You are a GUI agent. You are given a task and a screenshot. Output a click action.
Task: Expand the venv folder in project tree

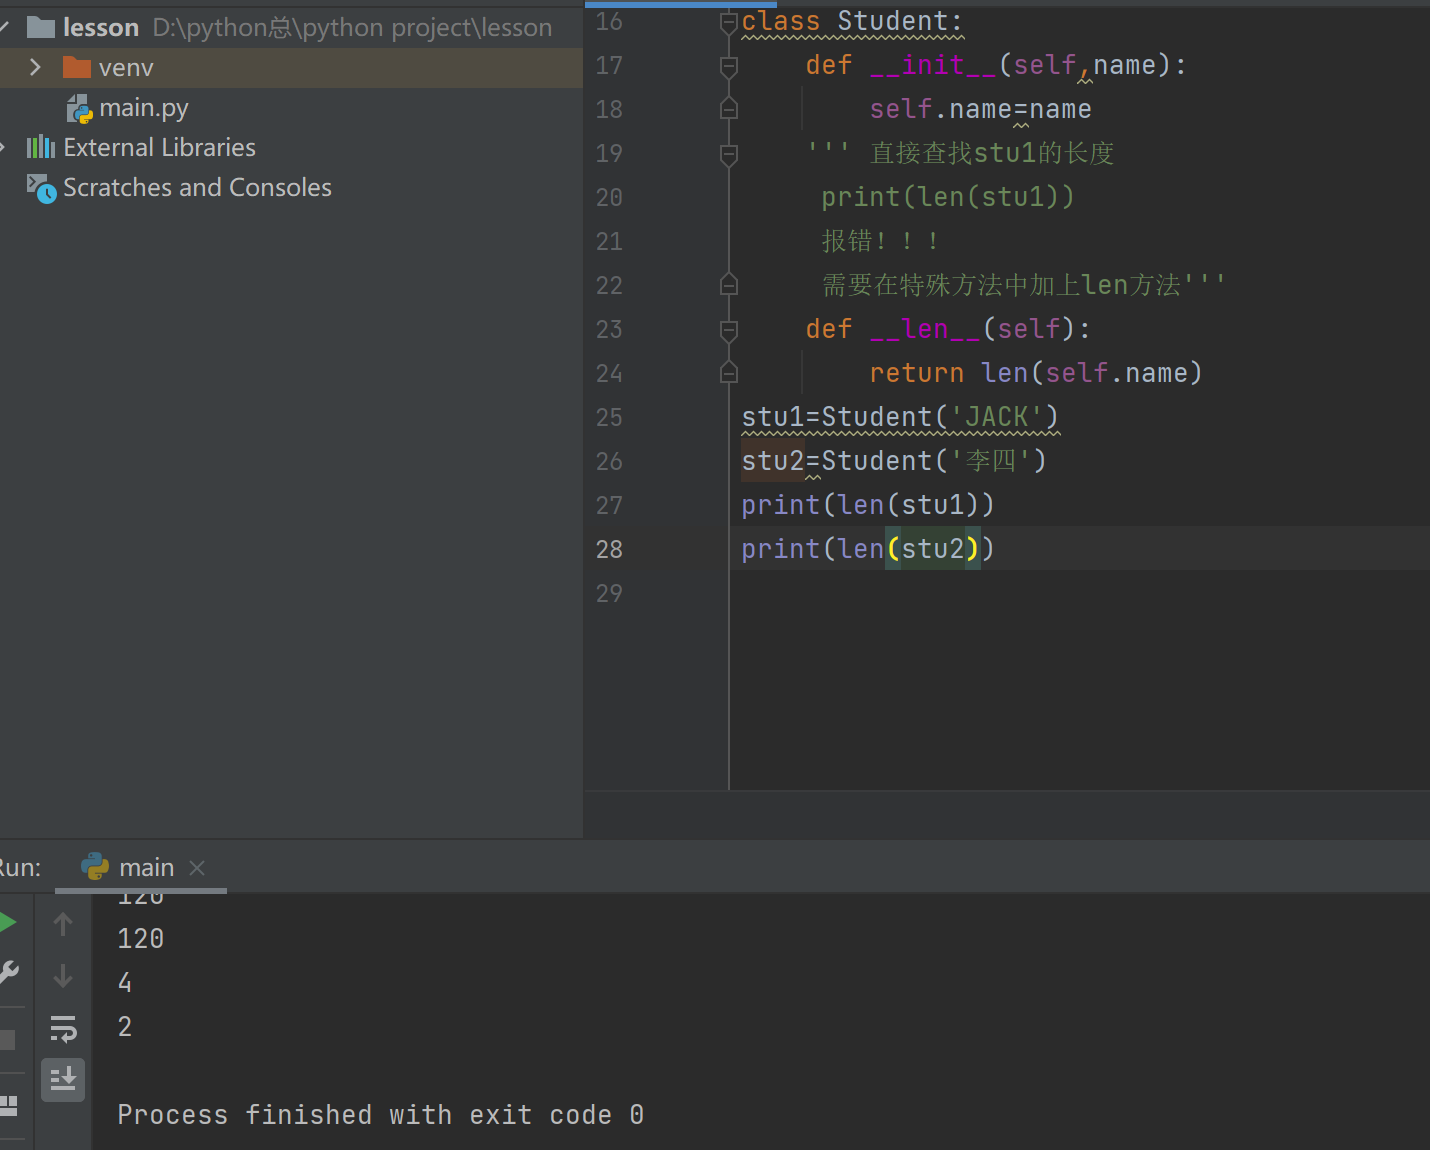click(x=35, y=67)
